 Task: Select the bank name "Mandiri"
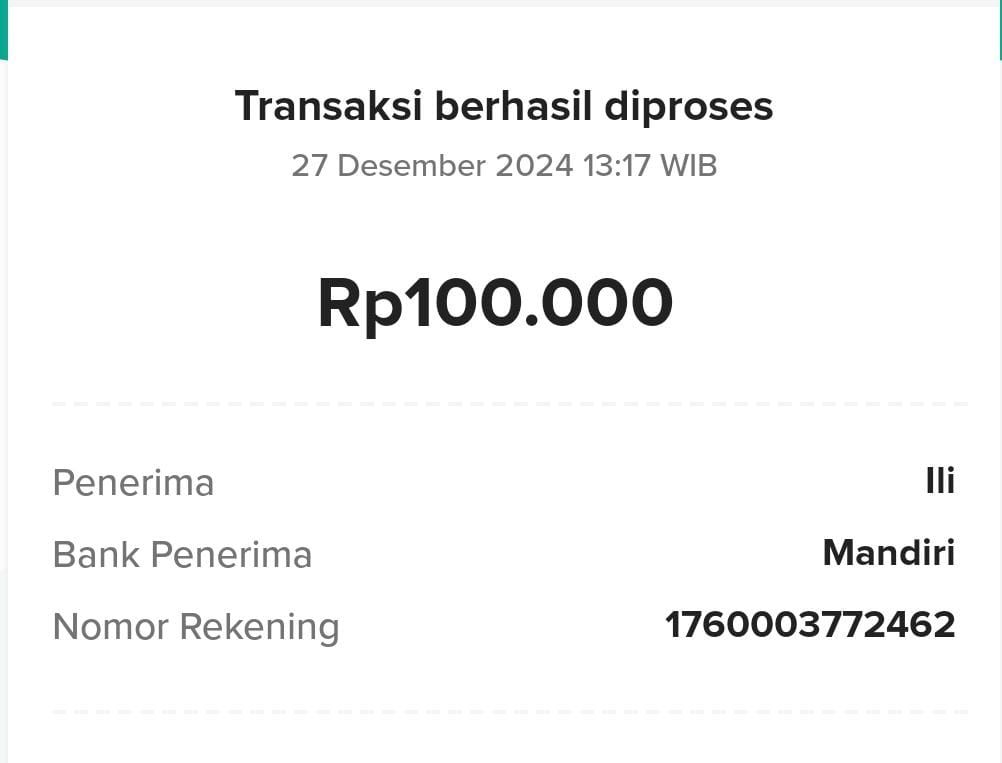click(888, 553)
